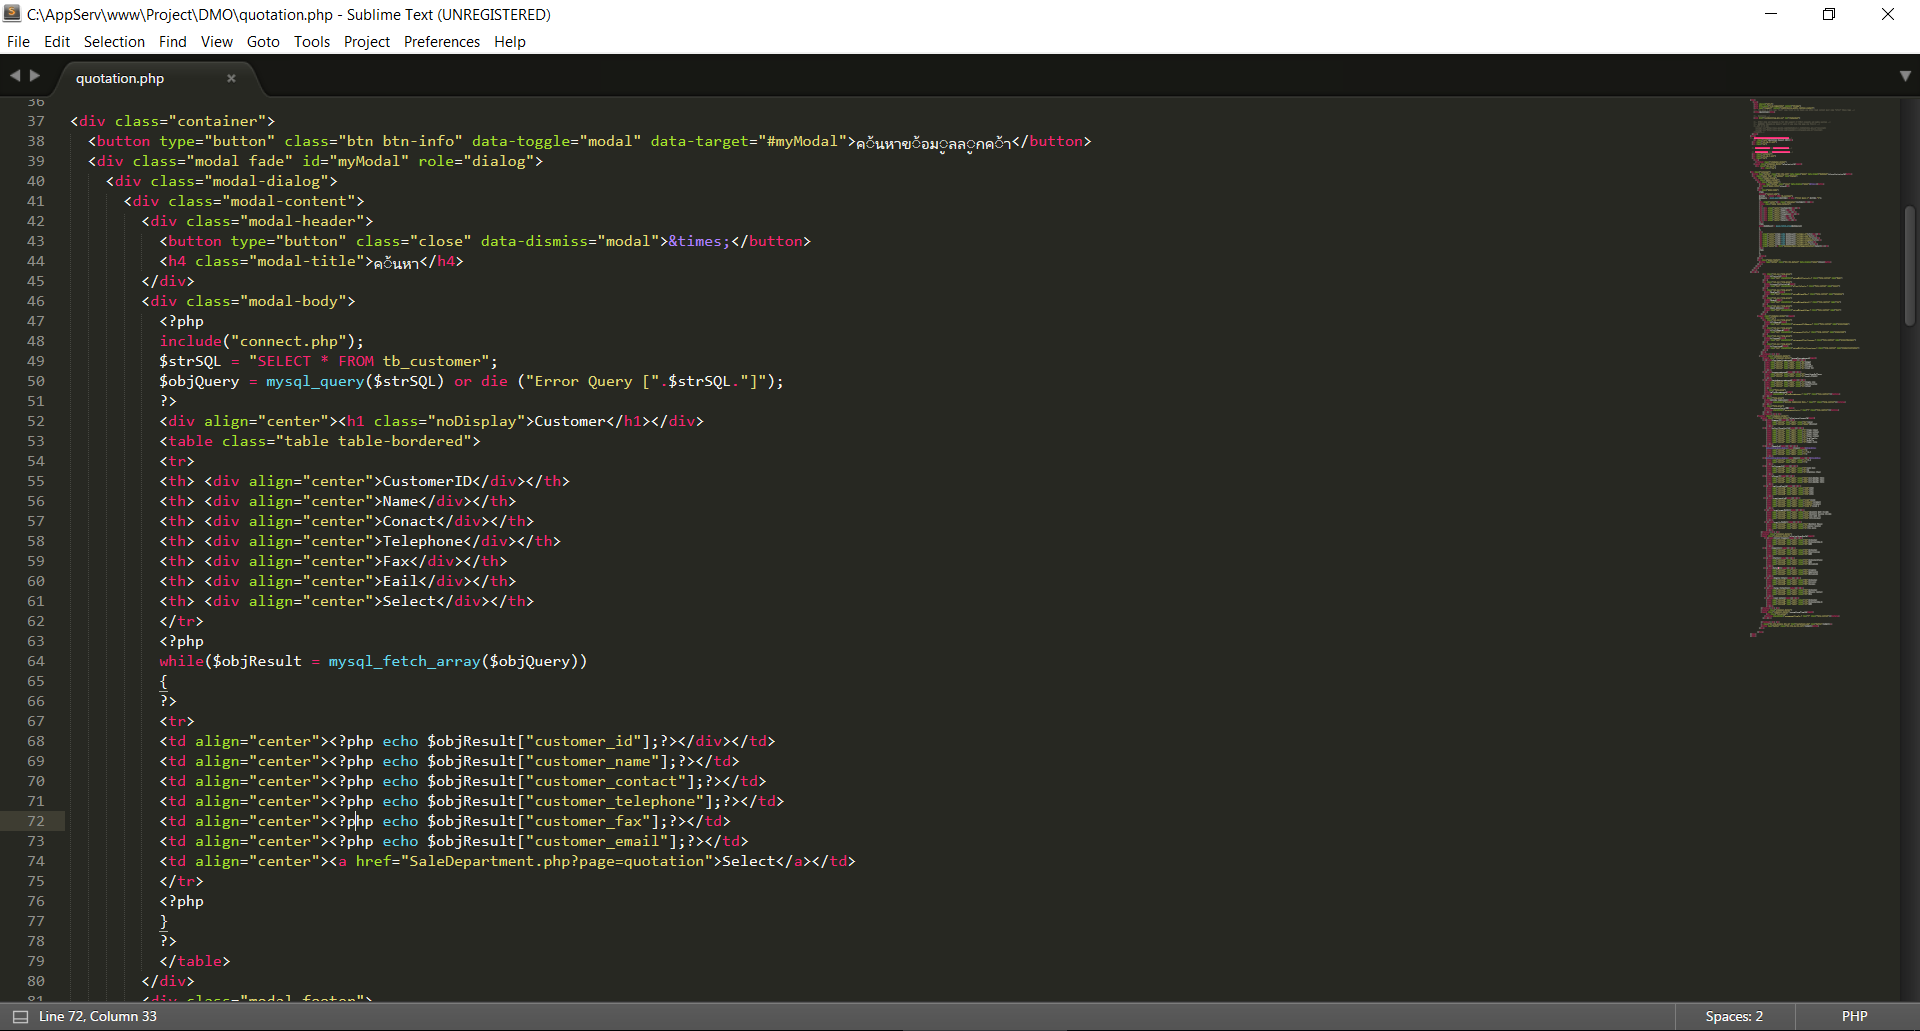
Task: Open the Project menu
Action: 367,41
